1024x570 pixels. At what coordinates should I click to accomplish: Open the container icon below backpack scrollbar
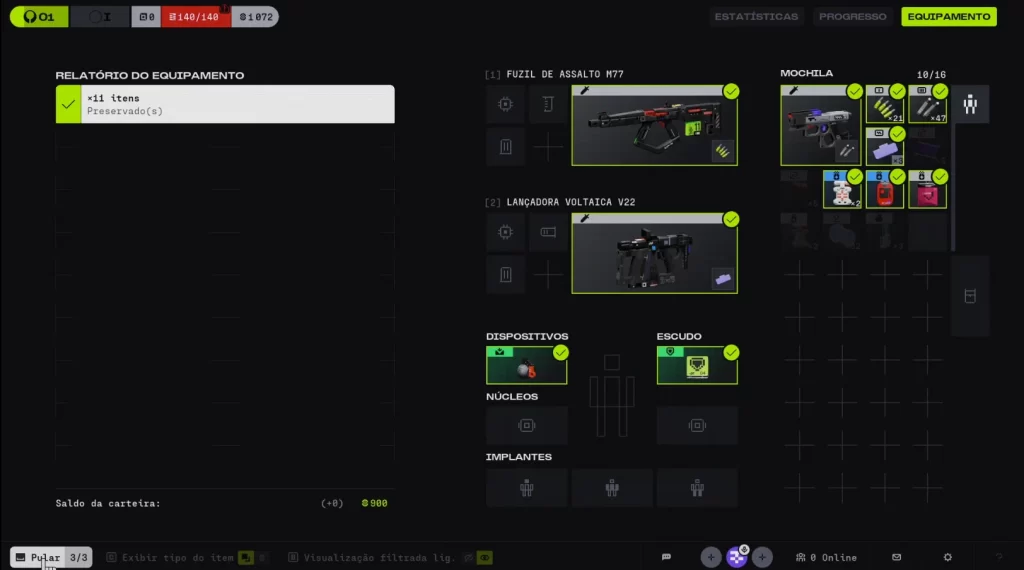(x=969, y=296)
